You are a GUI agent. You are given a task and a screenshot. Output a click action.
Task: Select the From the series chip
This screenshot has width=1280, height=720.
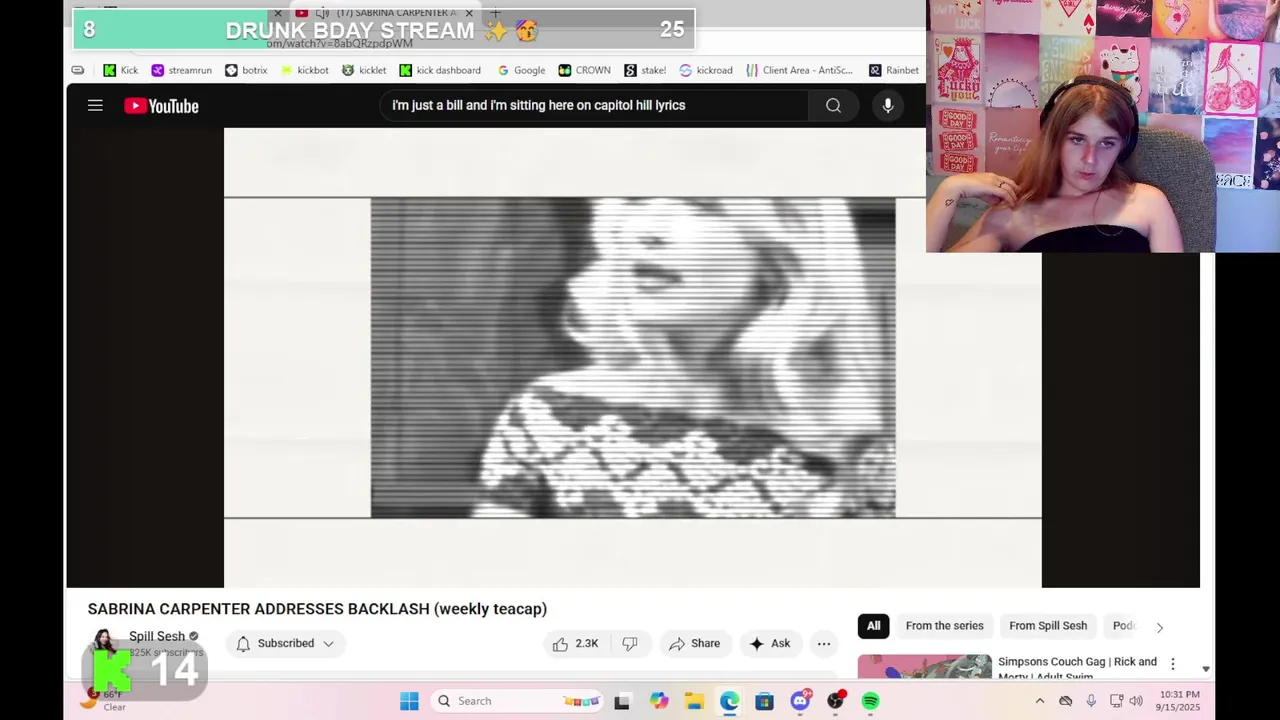click(944, 626)
